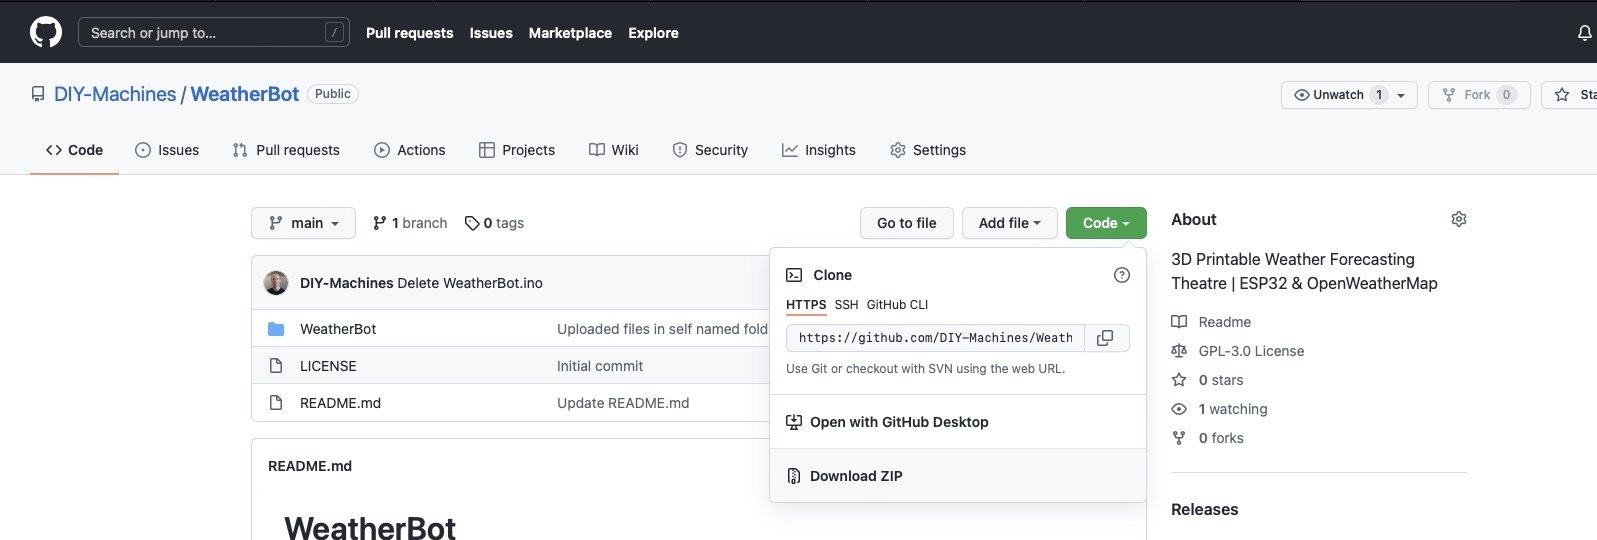Open the WeatherBot folder
Image resolution: width=1597 pixels, height=540 pixels.
coord(338,329)
